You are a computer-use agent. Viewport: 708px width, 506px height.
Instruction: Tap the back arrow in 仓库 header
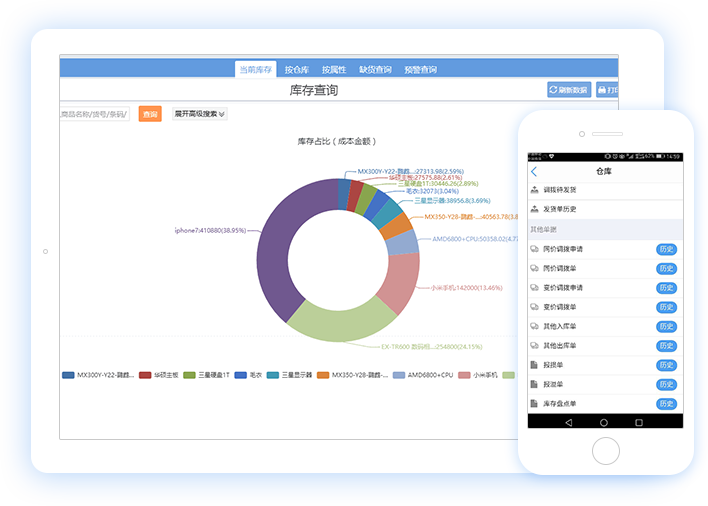point(534,171)
